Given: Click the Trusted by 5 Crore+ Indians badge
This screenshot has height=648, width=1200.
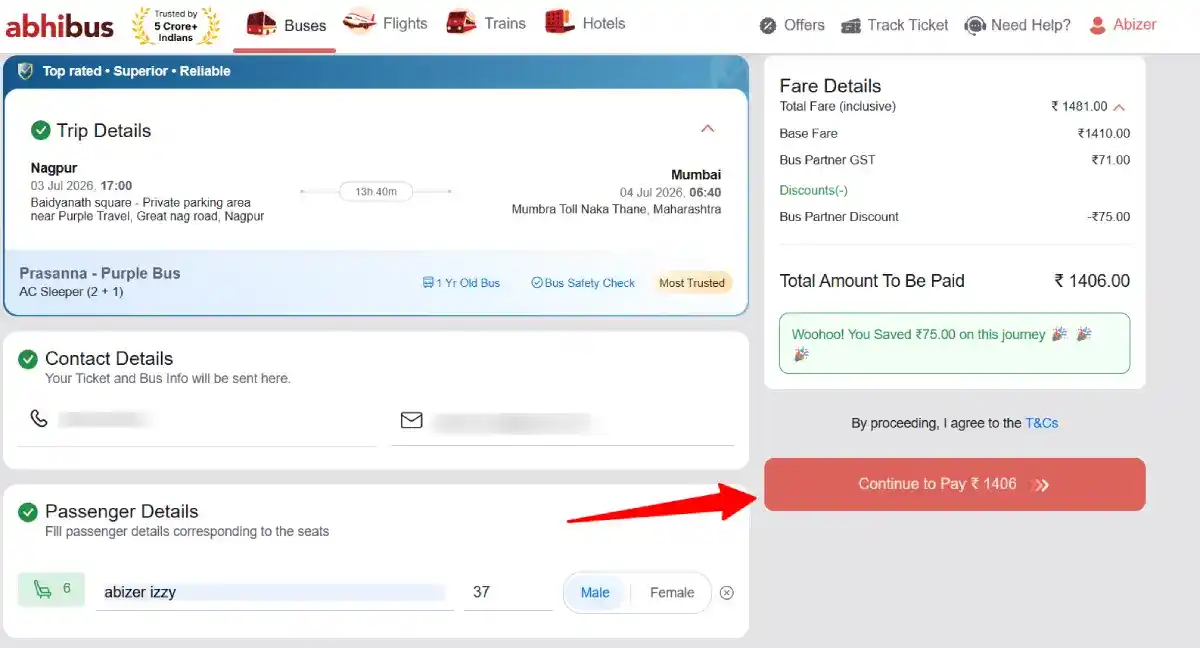Looking at the screenshot, I should tap(177, 26).
